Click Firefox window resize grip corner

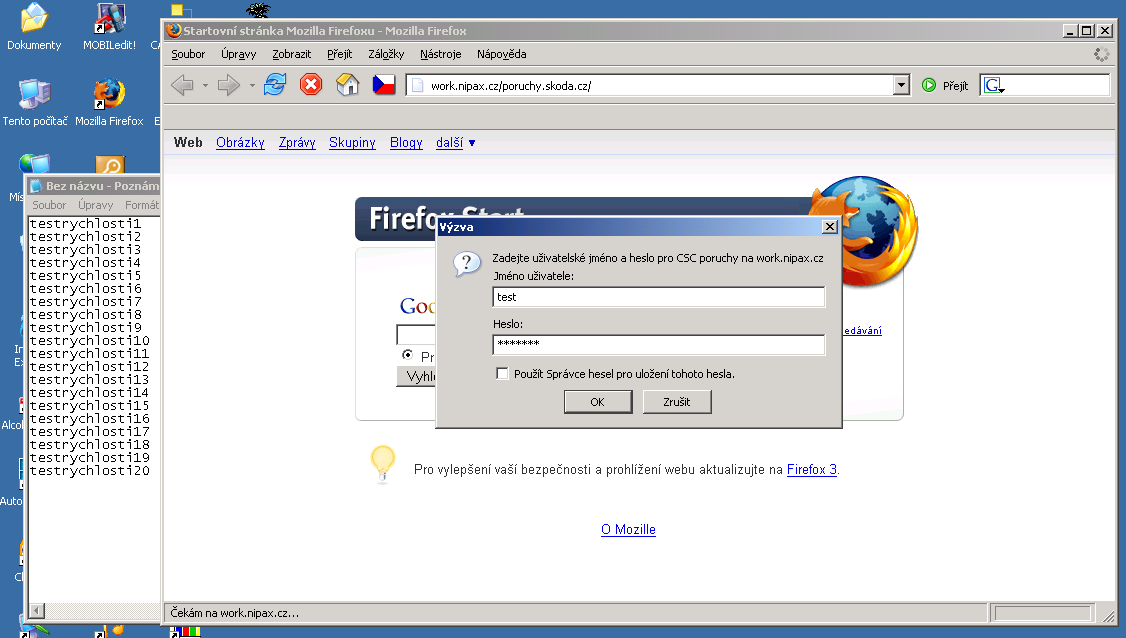point(1109,616)
